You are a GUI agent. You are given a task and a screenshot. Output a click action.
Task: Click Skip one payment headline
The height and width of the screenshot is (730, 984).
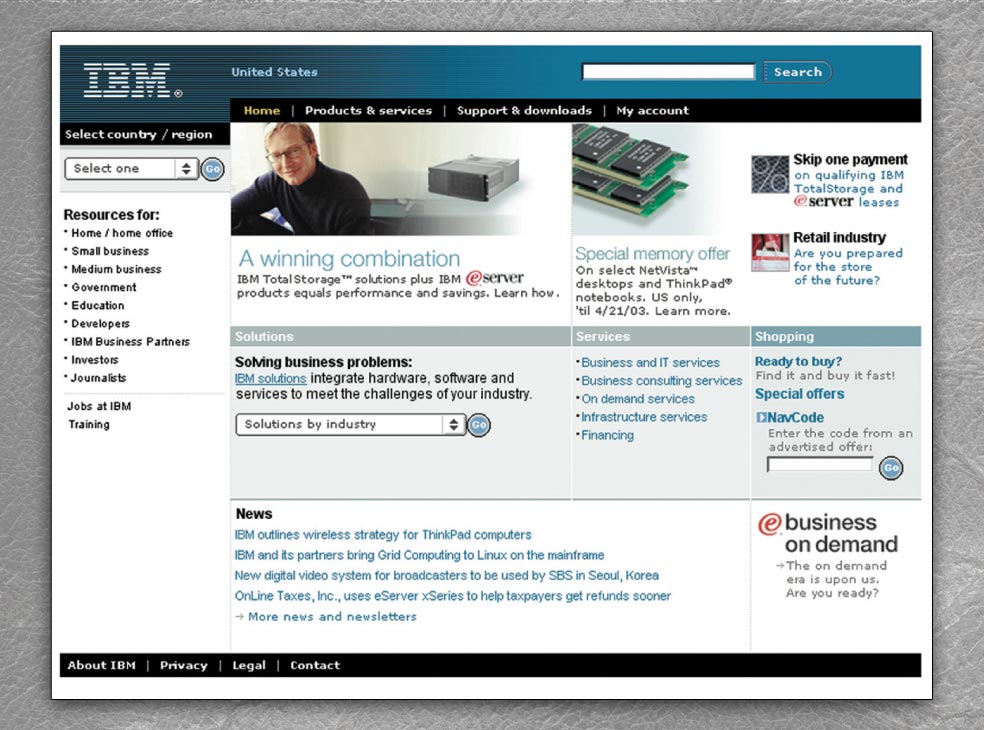click(850, 159)
